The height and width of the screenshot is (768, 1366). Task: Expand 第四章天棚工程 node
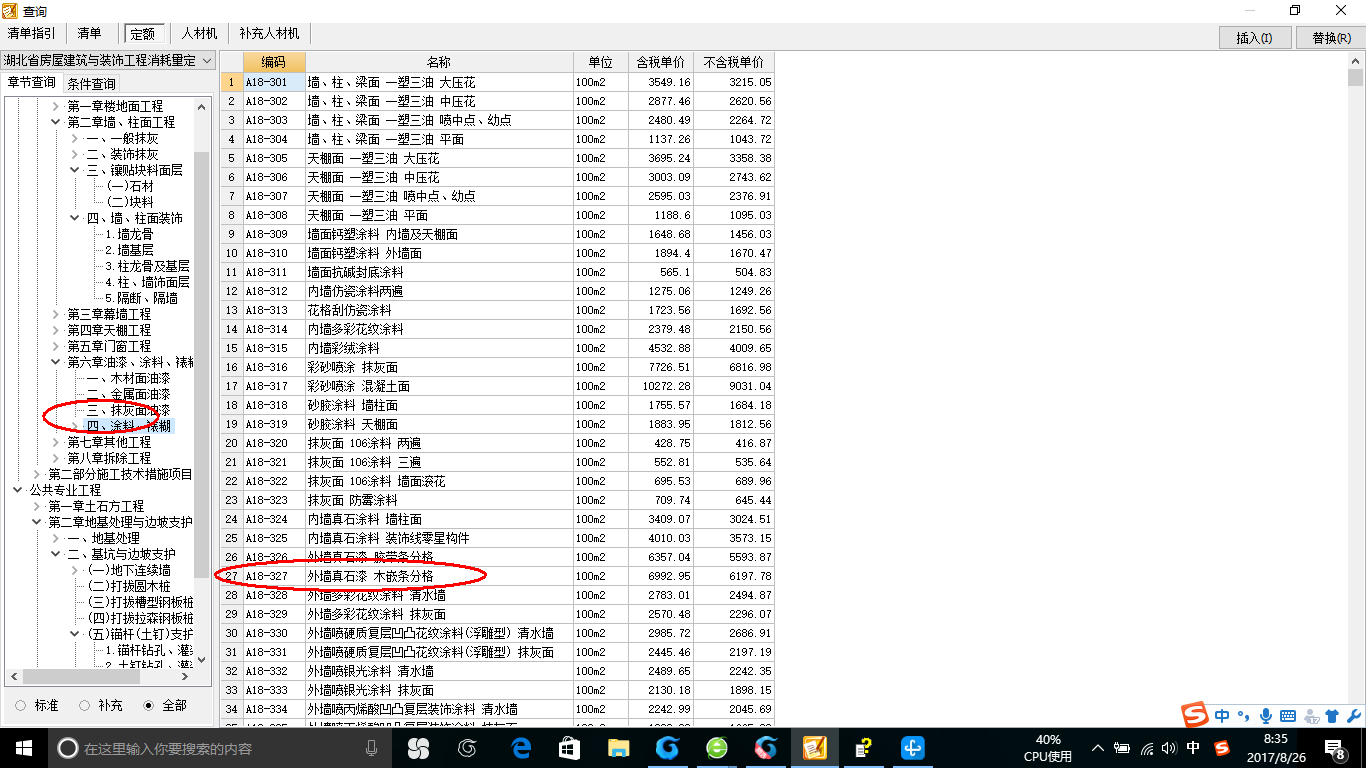[x=56, y=330]
